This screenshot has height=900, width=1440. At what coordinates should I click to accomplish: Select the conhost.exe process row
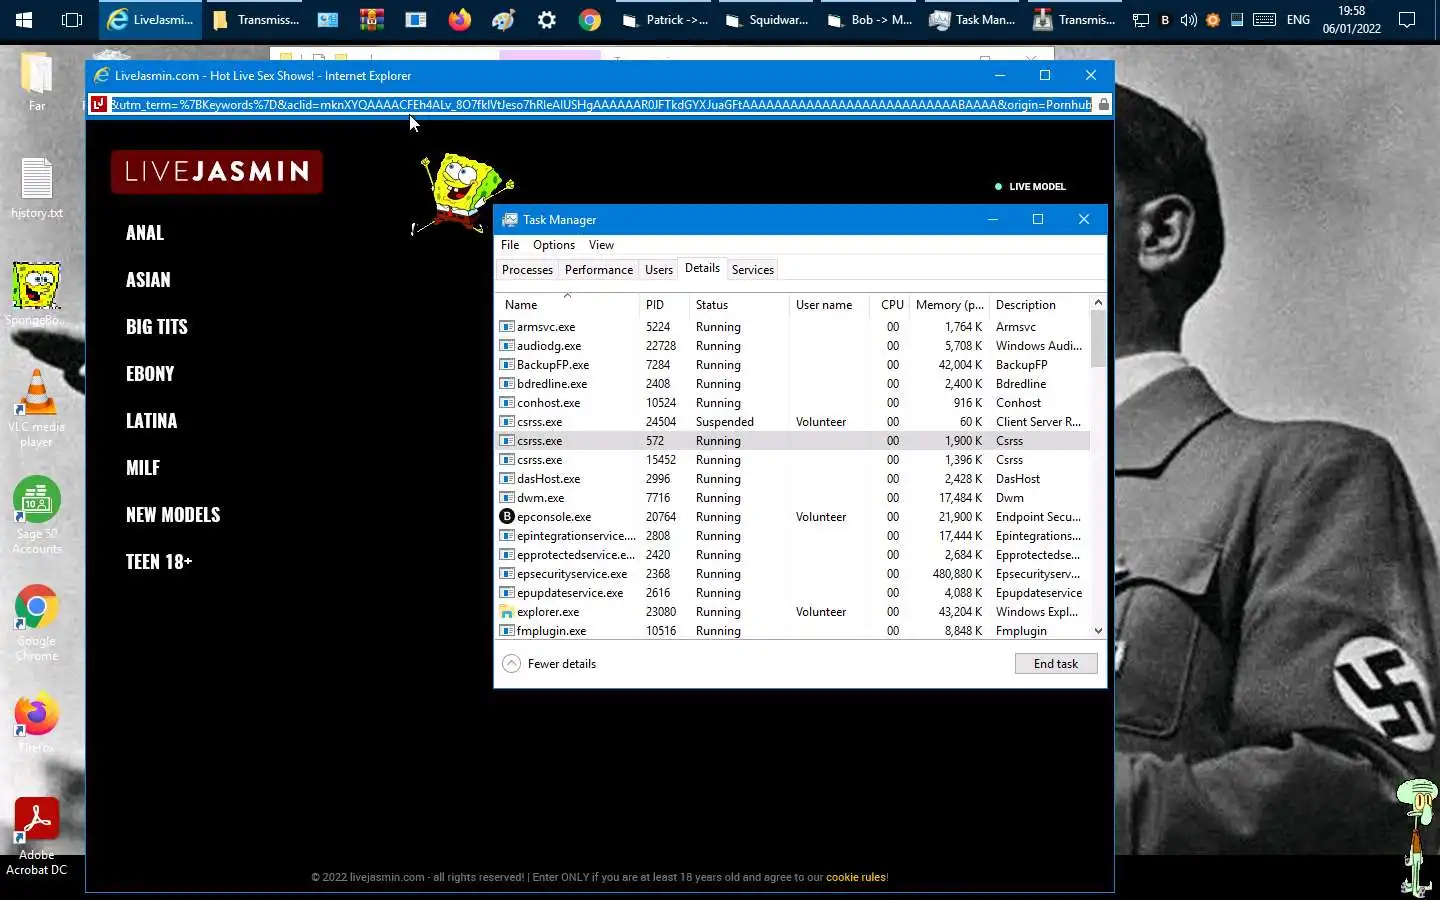(793, 403)
